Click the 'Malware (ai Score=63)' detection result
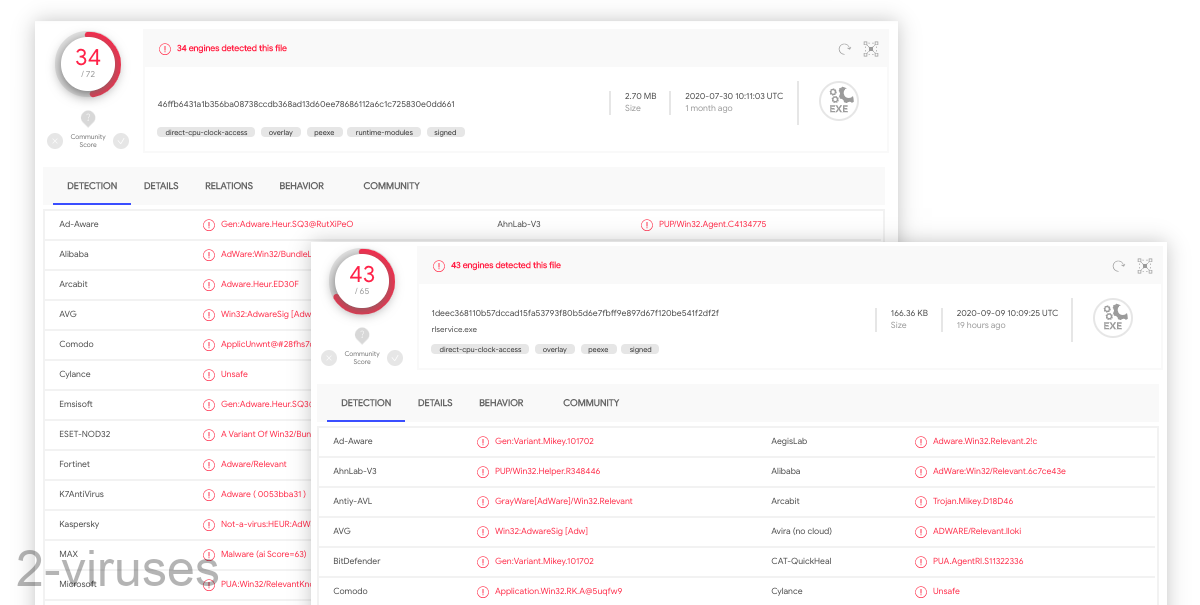Image resolution: width=1200 pixels, height=605 pixels. (x=263, y=554)
